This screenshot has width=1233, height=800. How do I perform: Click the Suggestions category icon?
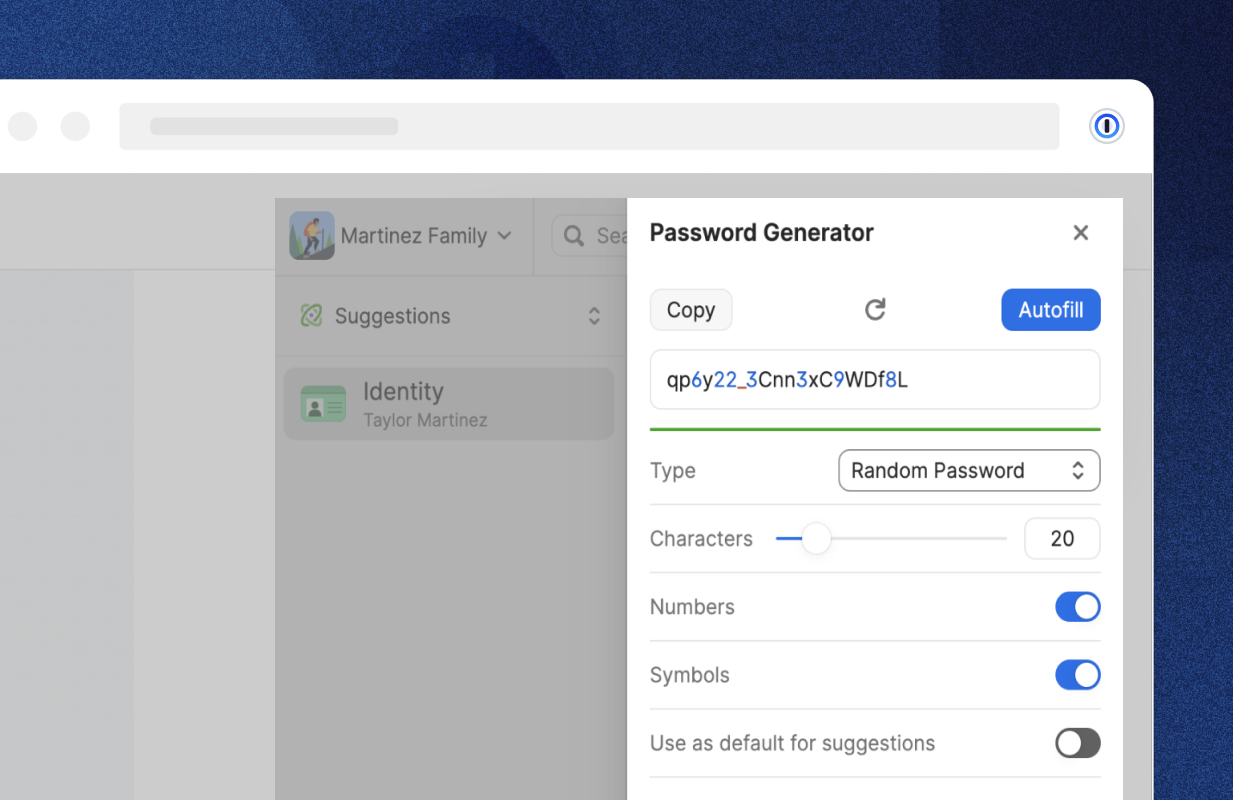tap(311, 316)
